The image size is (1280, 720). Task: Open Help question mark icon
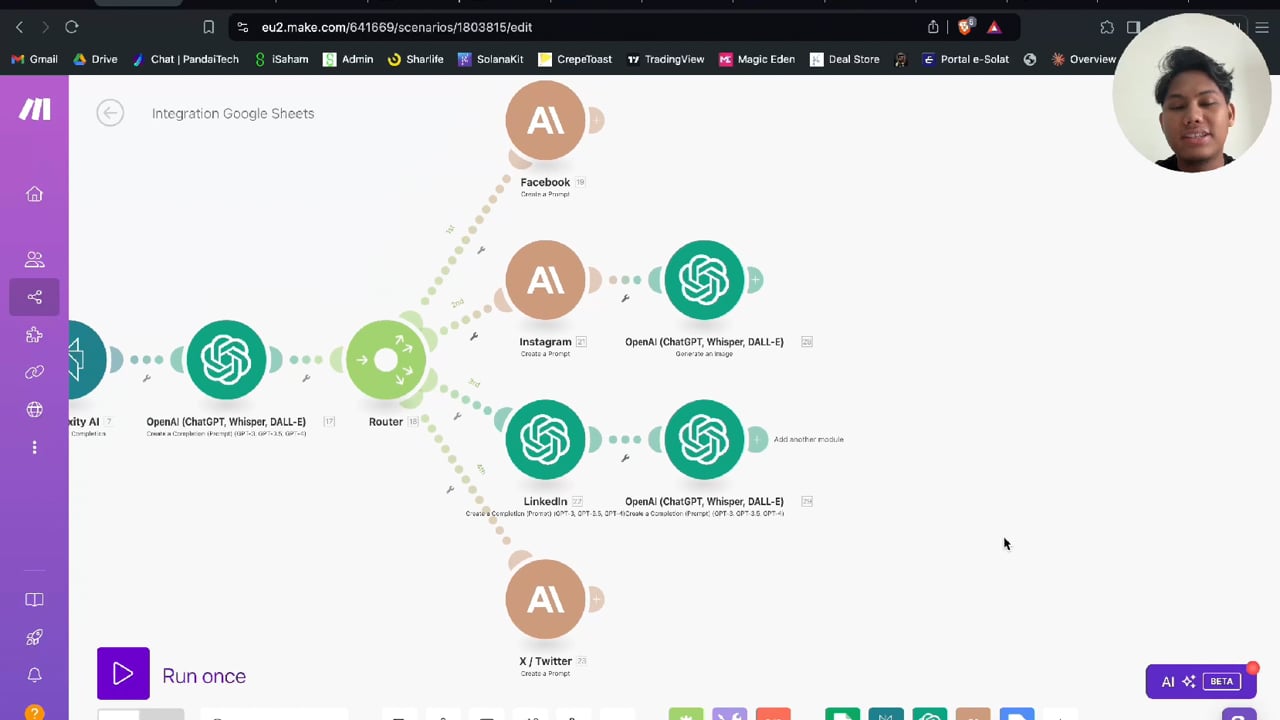pyautogui.click(x=34, y=712)
